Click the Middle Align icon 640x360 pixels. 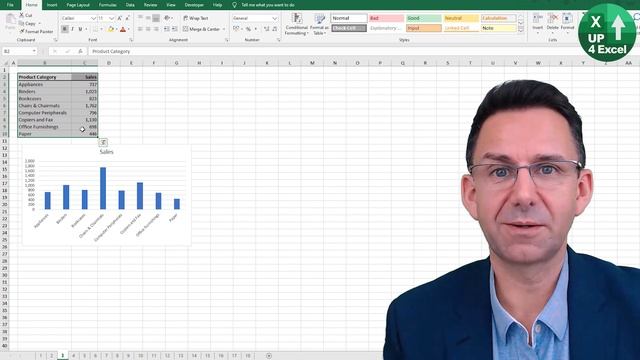click(x=148, y=18)
